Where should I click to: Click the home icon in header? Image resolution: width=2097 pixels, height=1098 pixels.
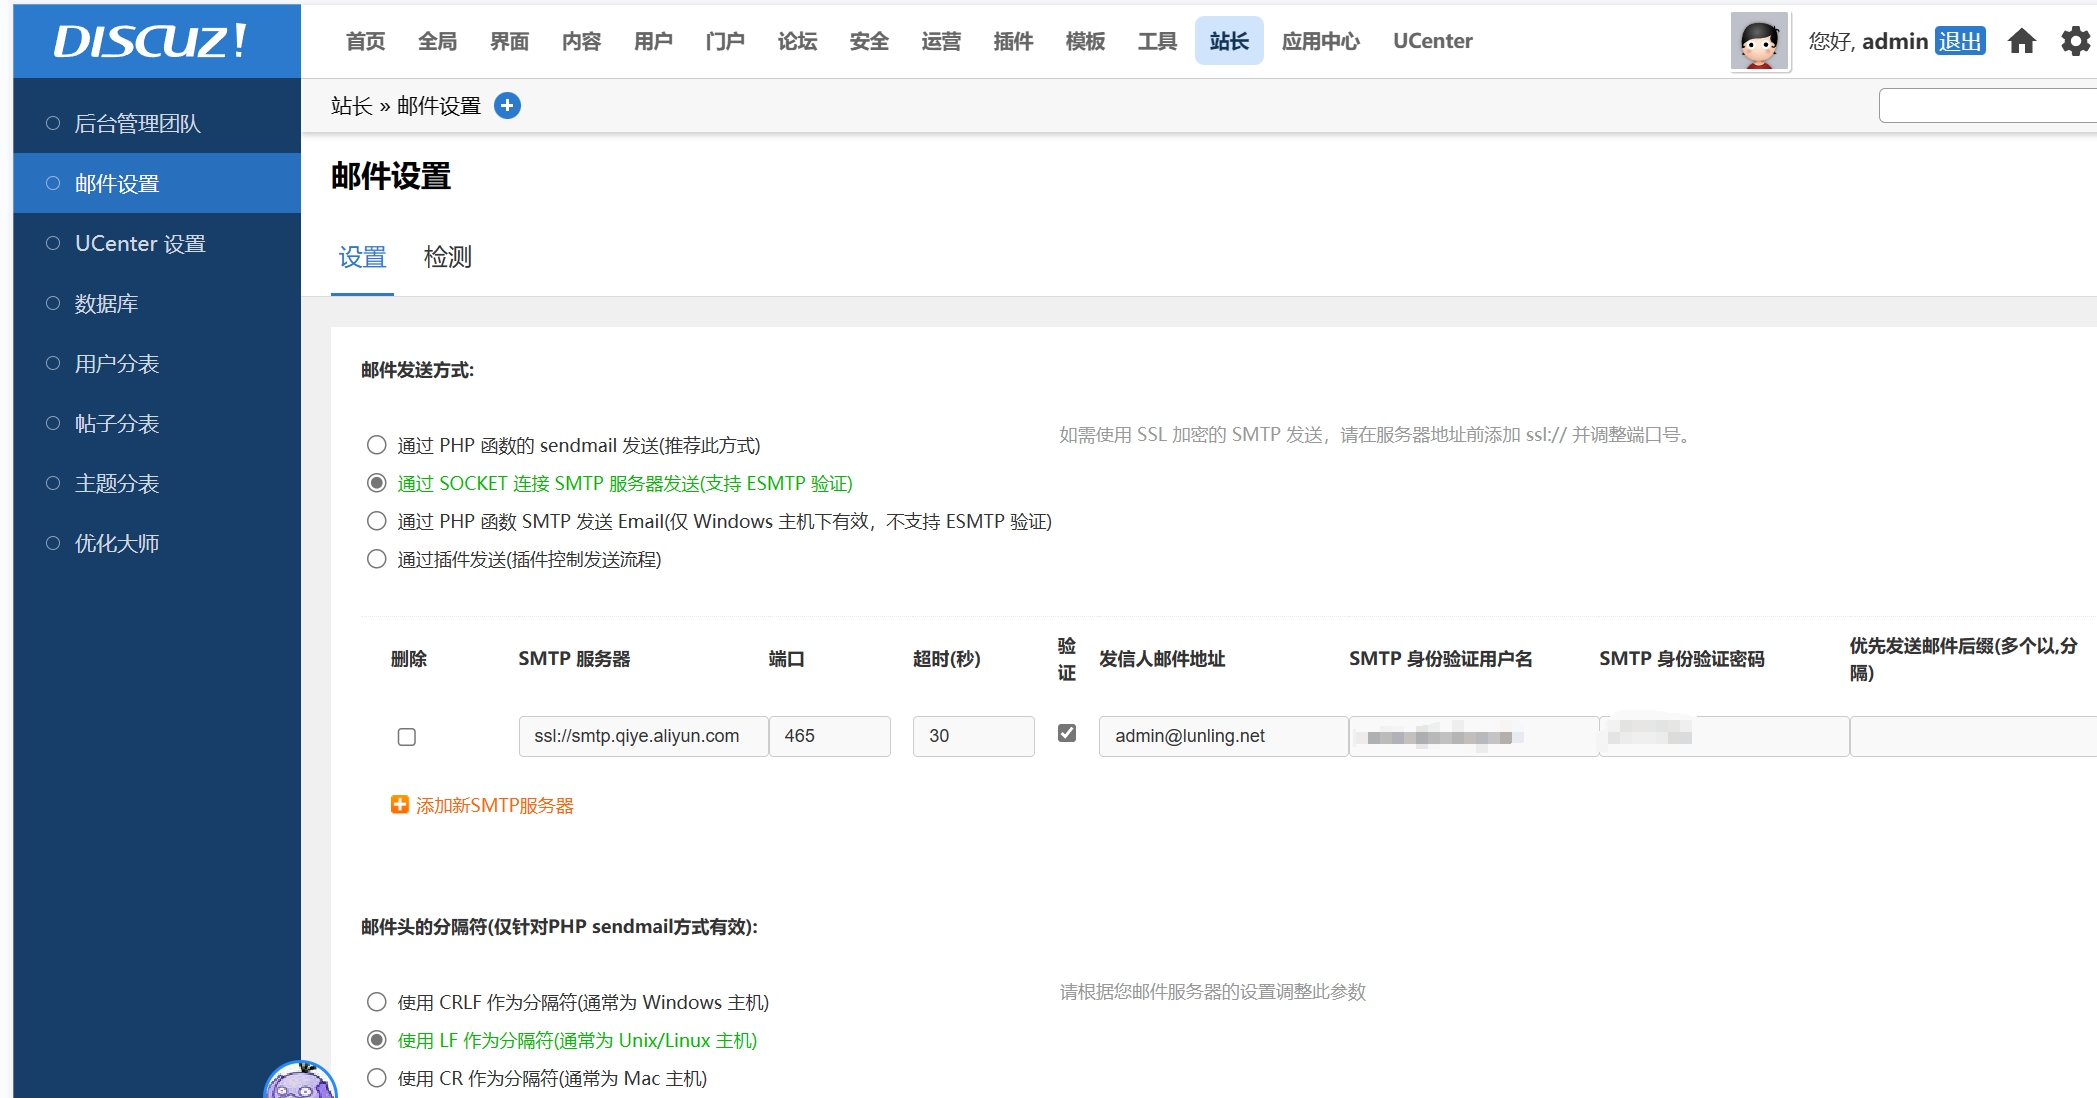(2022, 41)
